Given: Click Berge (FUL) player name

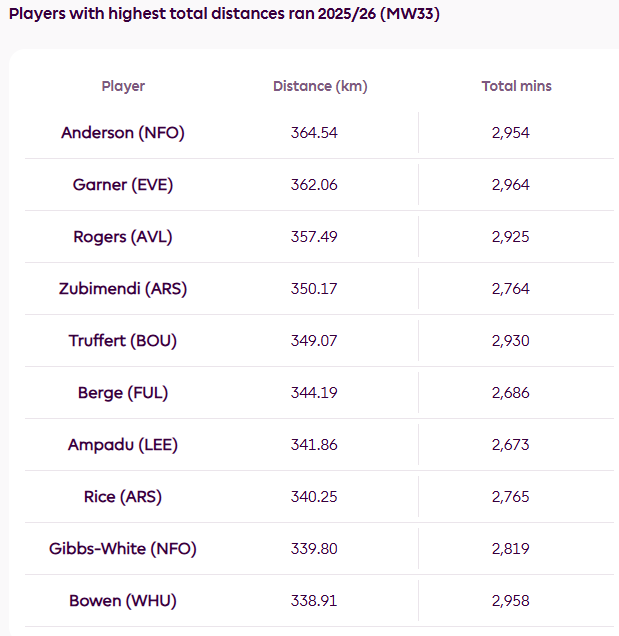Looking at the screenshot, I should [x=123, y=393].
